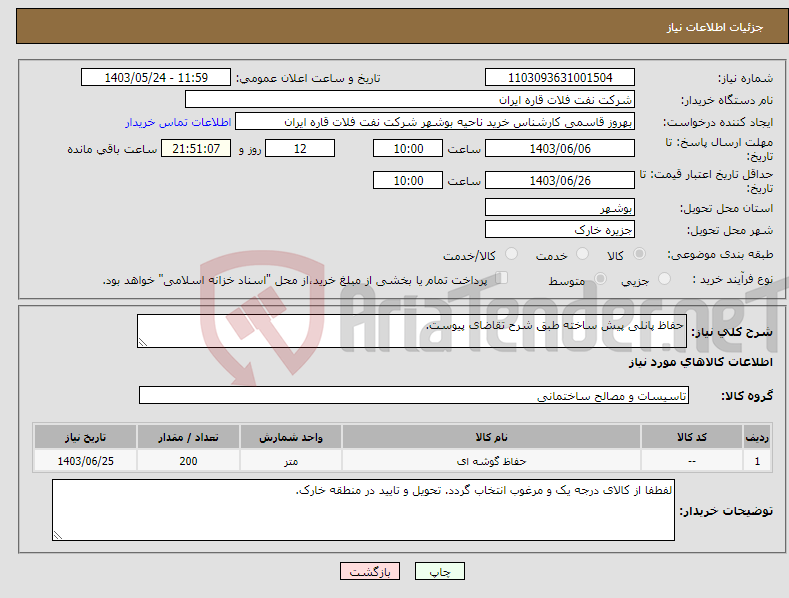This screenshot has width=789, height=598.
Task: Select the خدمت radio button
Action: [x=582, y=254]
